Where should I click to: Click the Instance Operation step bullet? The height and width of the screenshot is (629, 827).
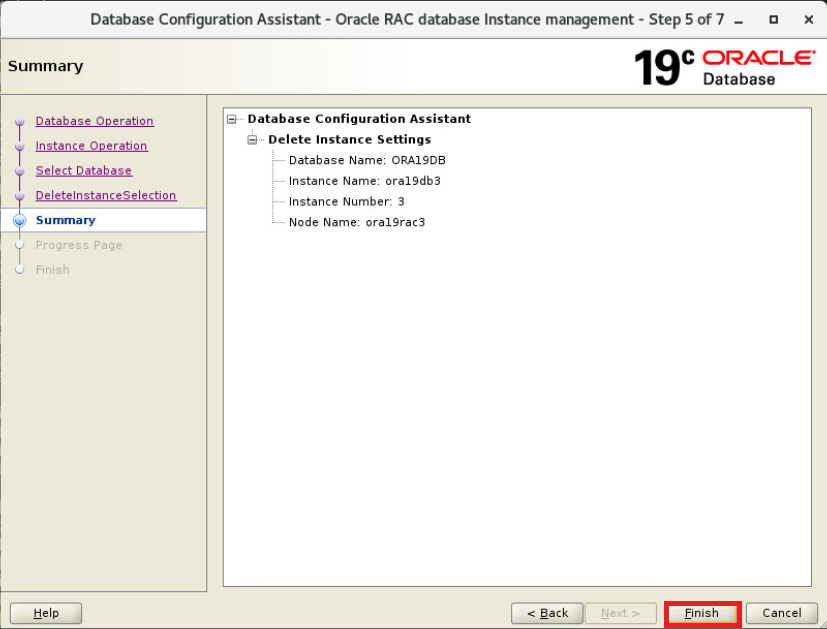pyautogui.click(x=20, y=147)
